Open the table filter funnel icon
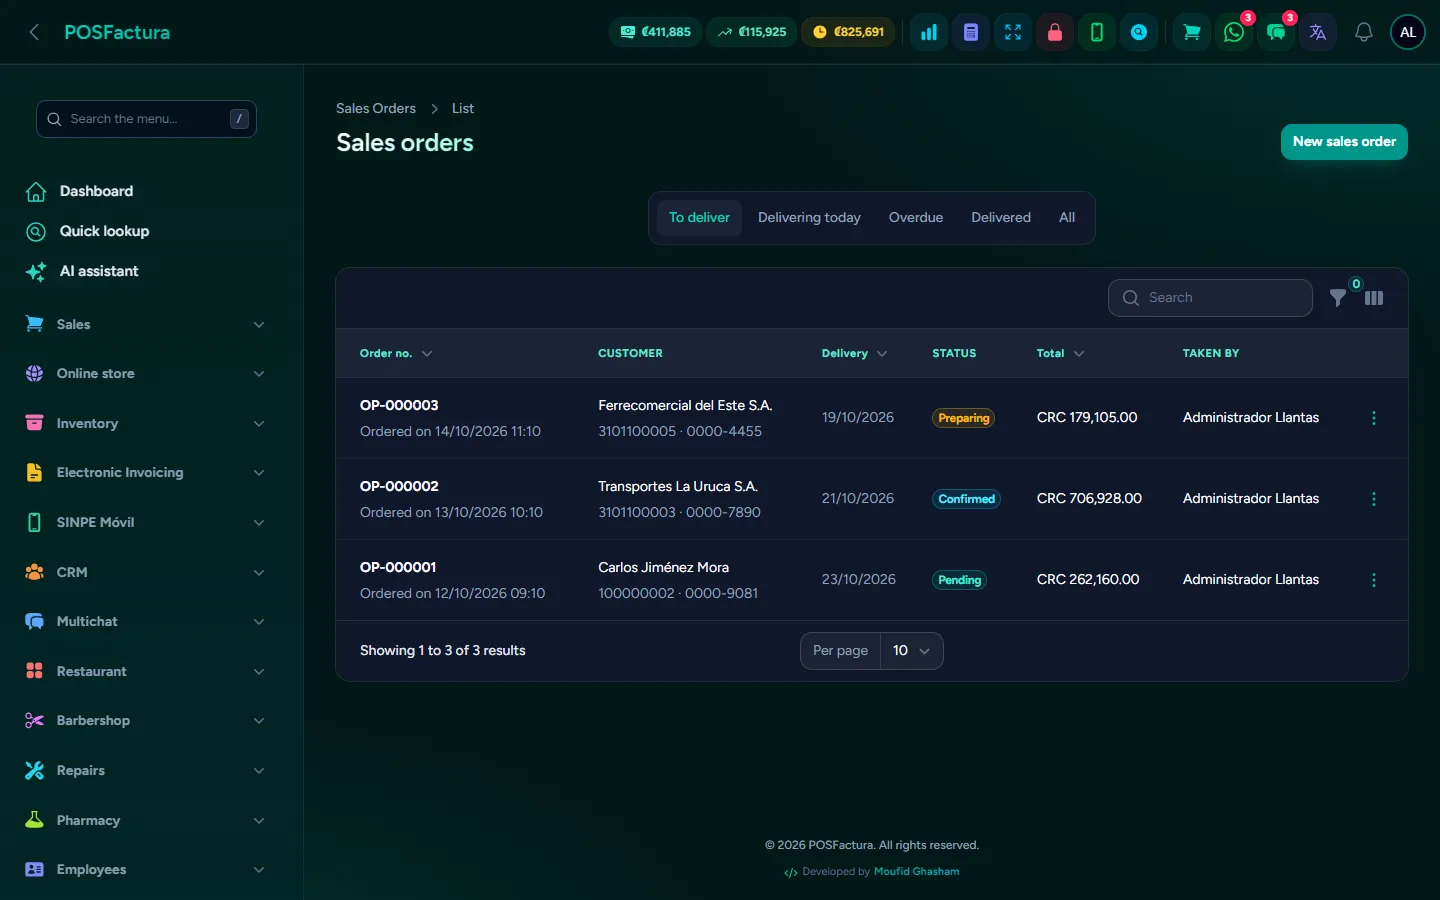The image size is (1440, 900). pos(1337,298)
